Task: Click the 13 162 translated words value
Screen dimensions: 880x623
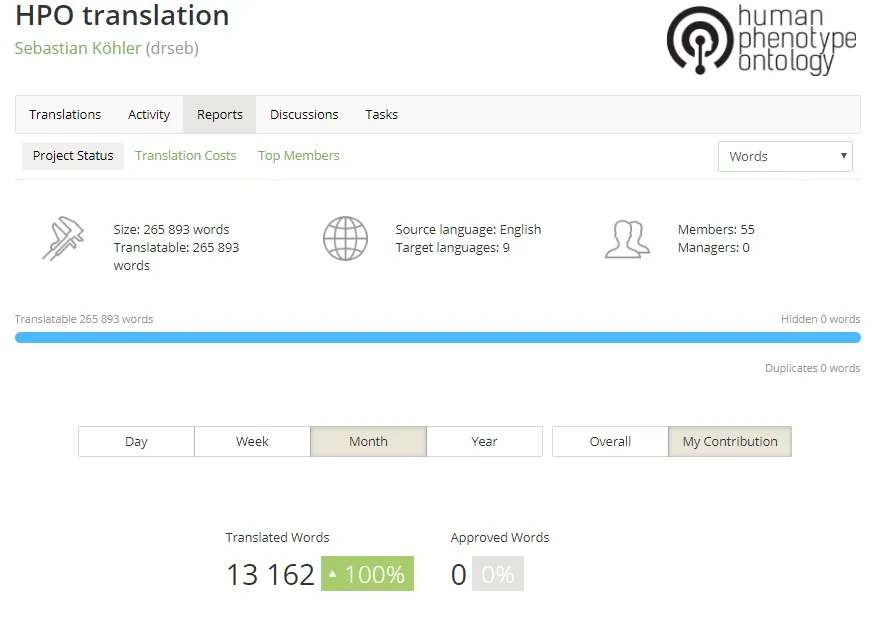Action: click(271, 575)
